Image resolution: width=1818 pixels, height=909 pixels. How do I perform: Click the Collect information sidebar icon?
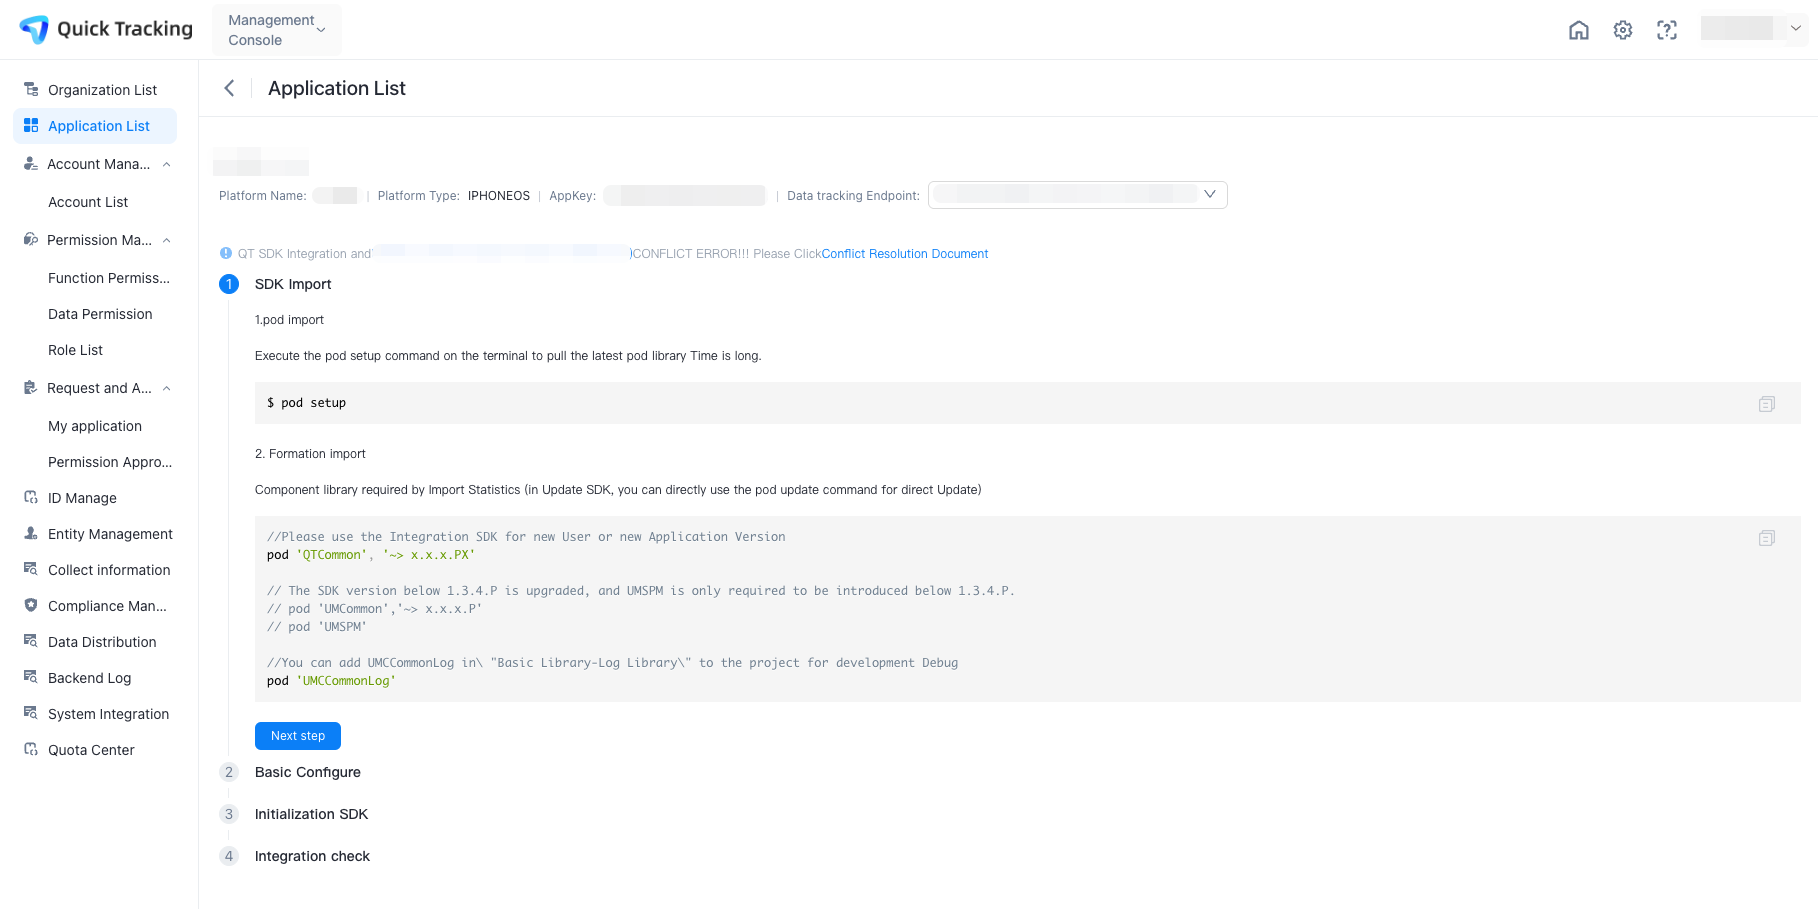tap(31, 570)
